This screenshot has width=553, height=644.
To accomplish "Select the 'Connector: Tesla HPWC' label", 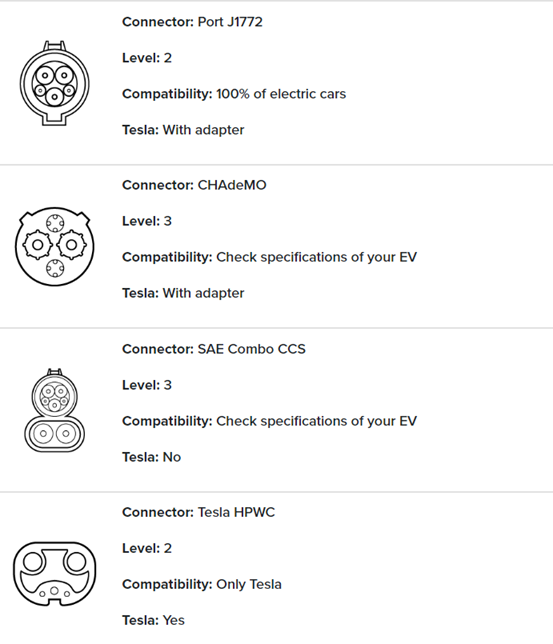I will tap(198, 513).
